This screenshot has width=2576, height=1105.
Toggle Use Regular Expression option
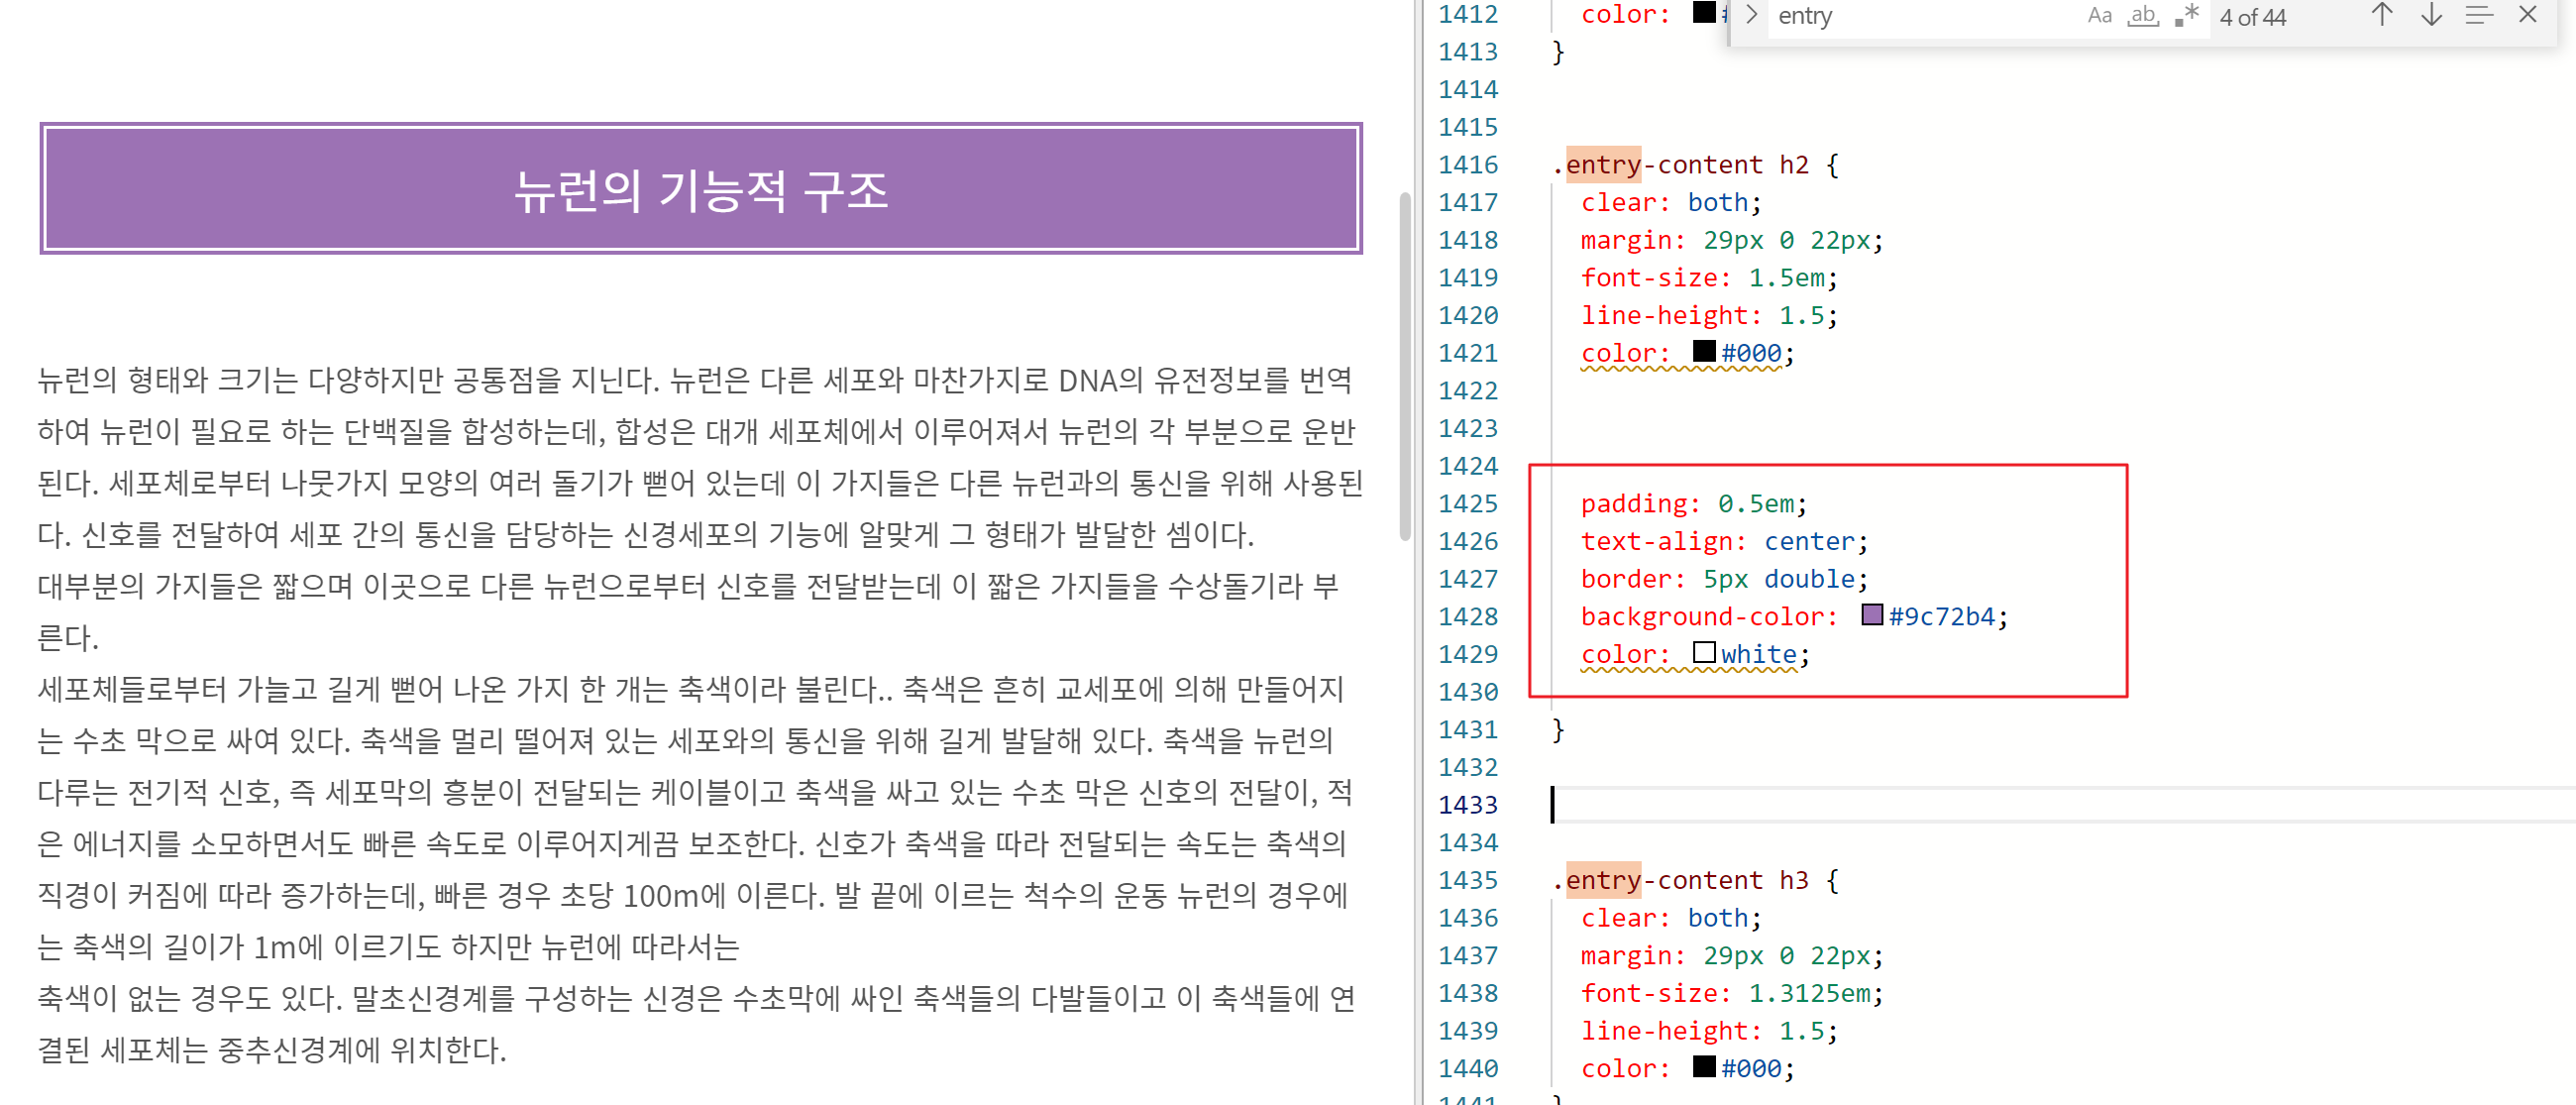2186,15
